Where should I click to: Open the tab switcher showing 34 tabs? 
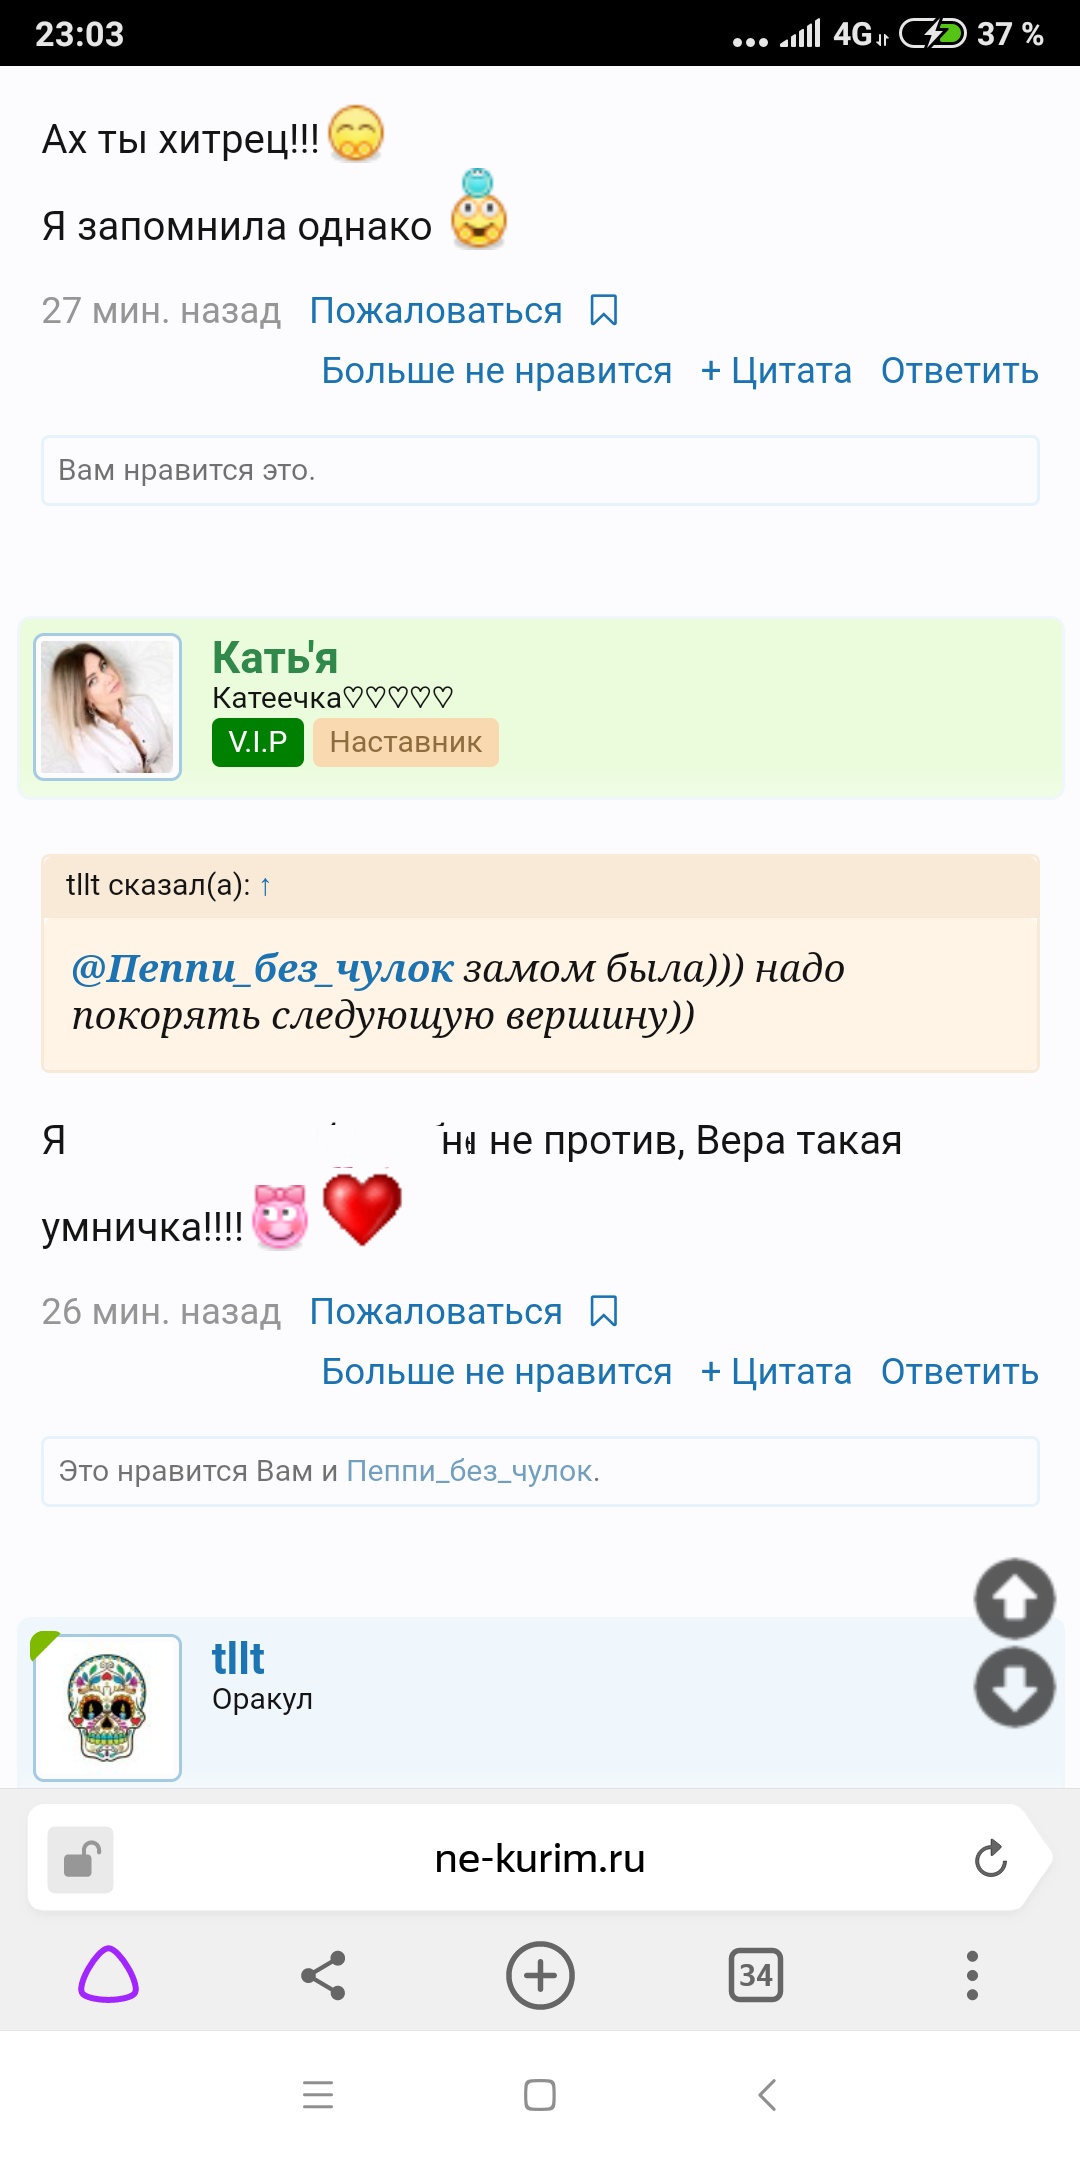756,1975
